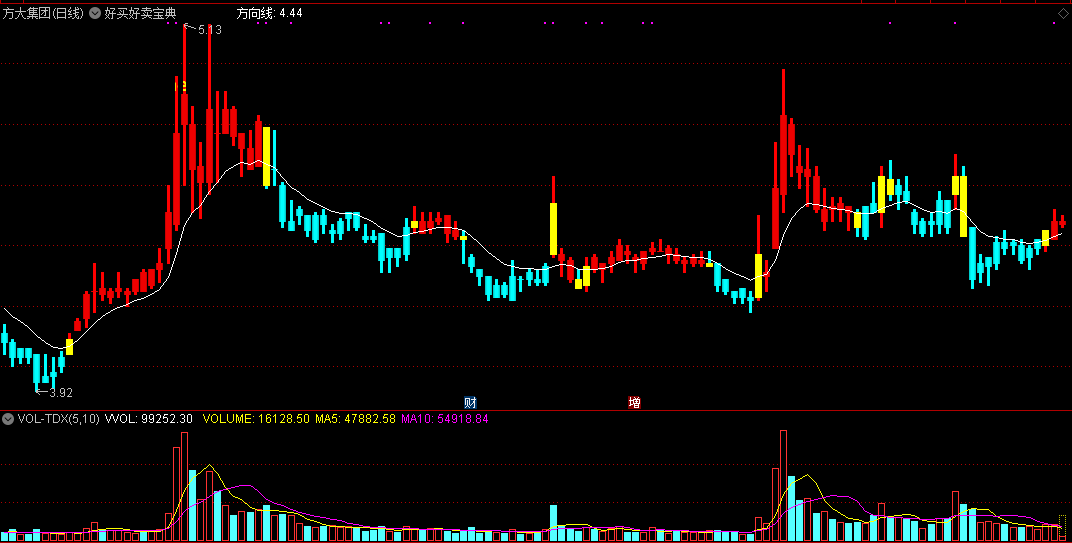The image size is (1072, 543).
Task: Click the diamond icon at top-right corner
Action: point(1063,14)
